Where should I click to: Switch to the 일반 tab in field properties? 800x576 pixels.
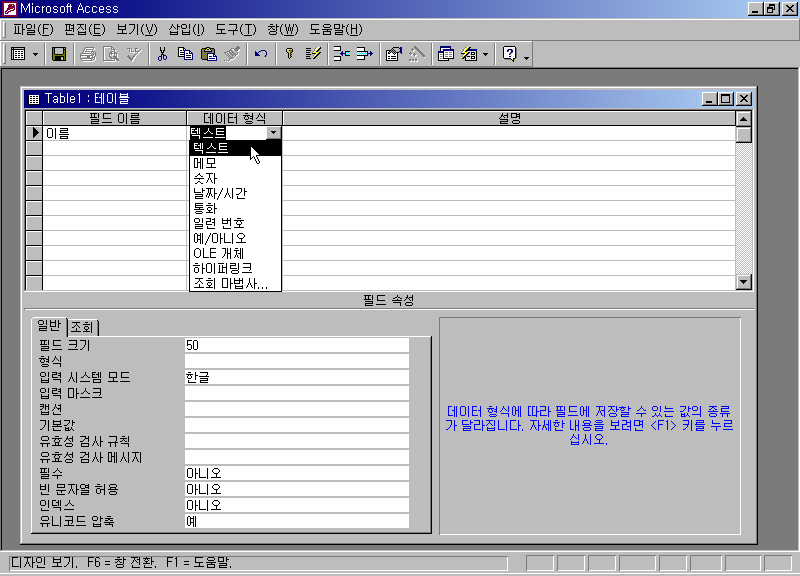pos(49,325)
